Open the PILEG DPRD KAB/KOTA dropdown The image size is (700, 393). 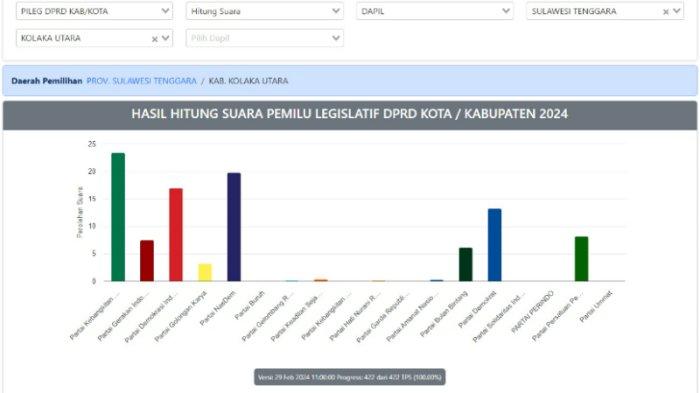[x=94, y=11]
